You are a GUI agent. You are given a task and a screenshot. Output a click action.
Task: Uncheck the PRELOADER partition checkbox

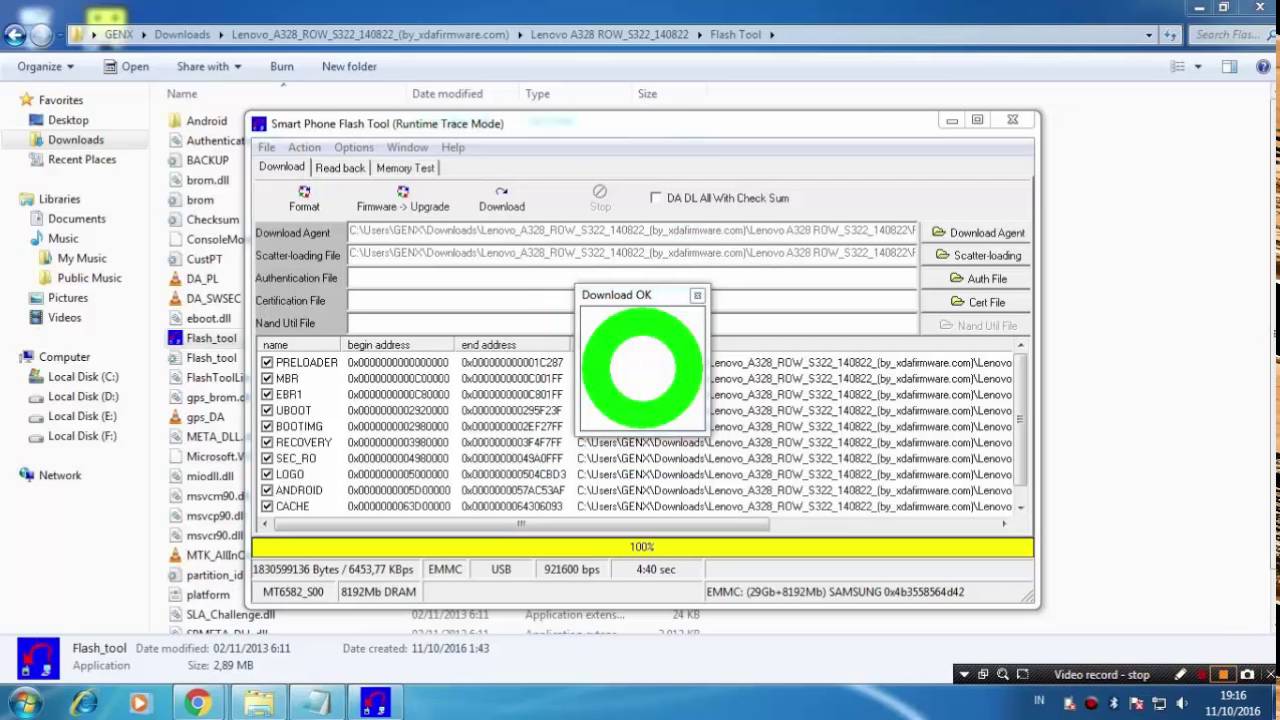267,362
